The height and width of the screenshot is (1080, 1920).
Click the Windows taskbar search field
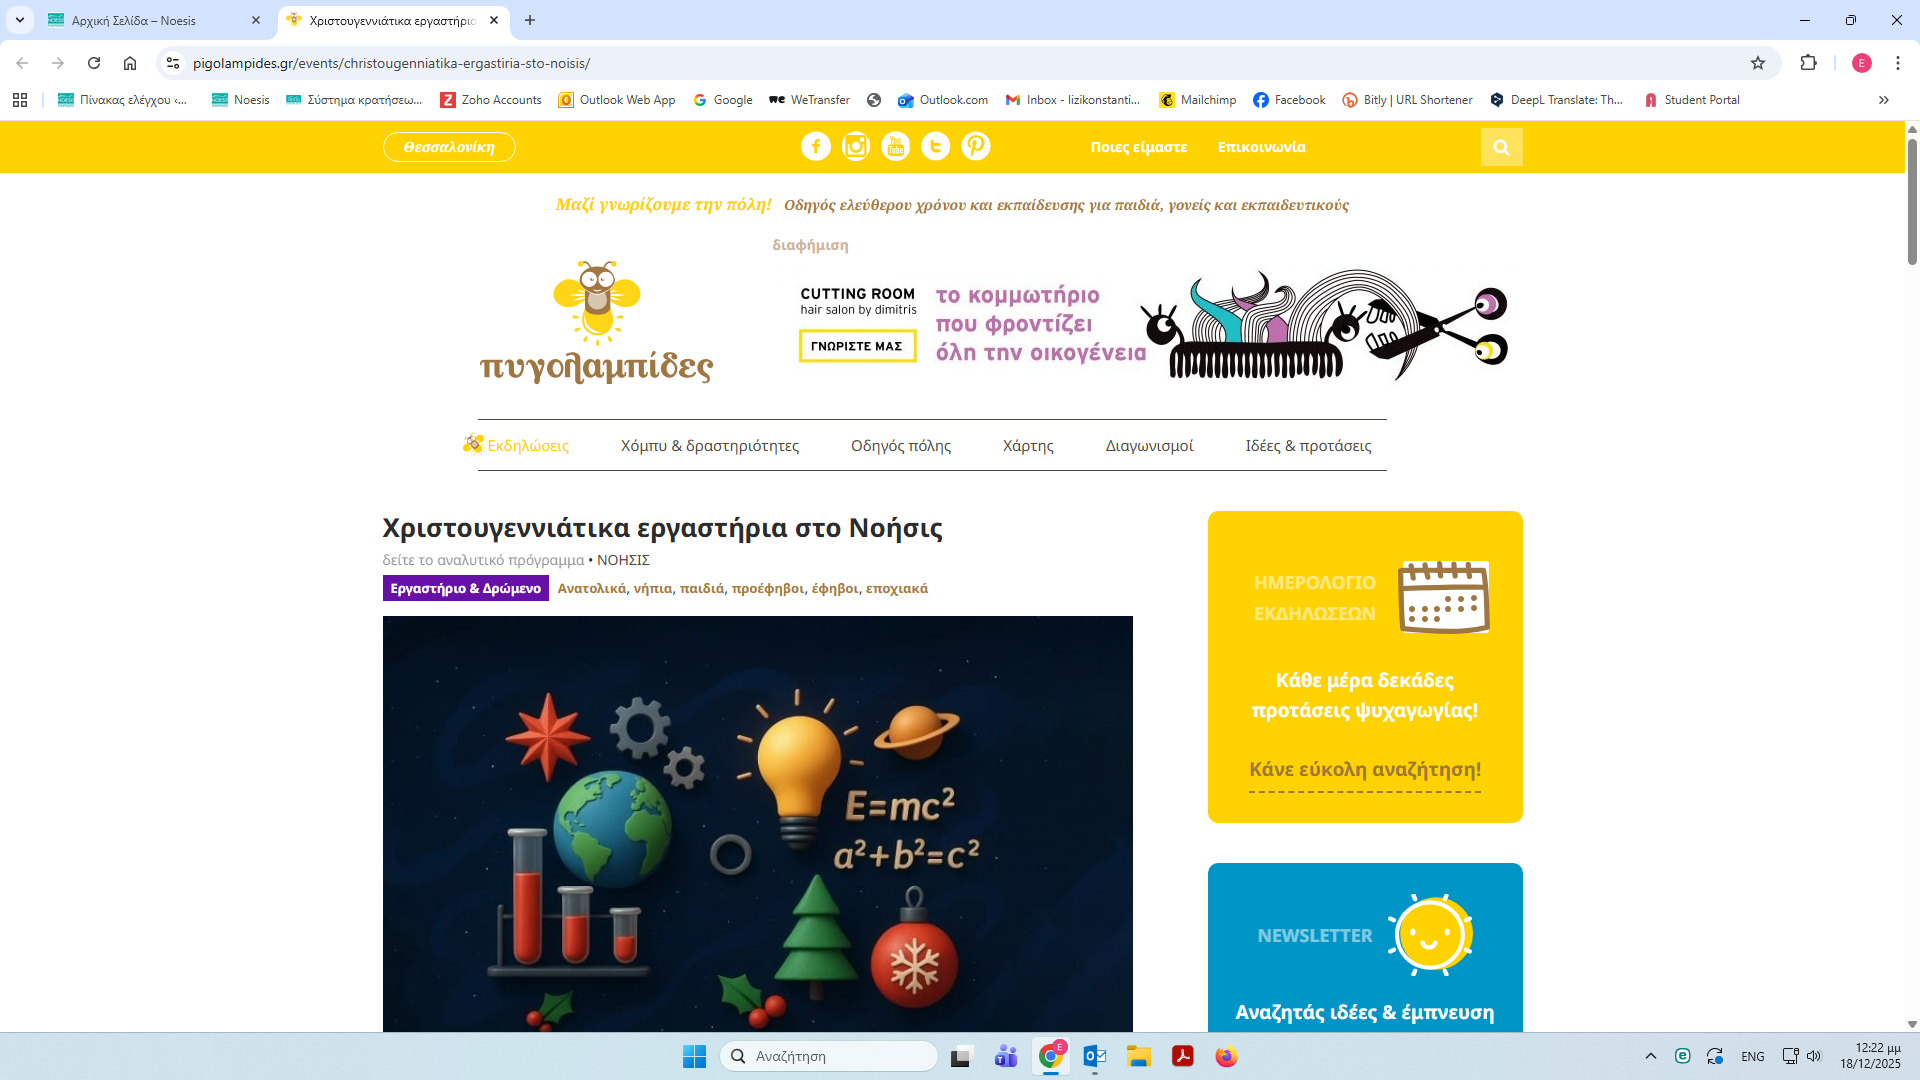(x=830, y=1056)
